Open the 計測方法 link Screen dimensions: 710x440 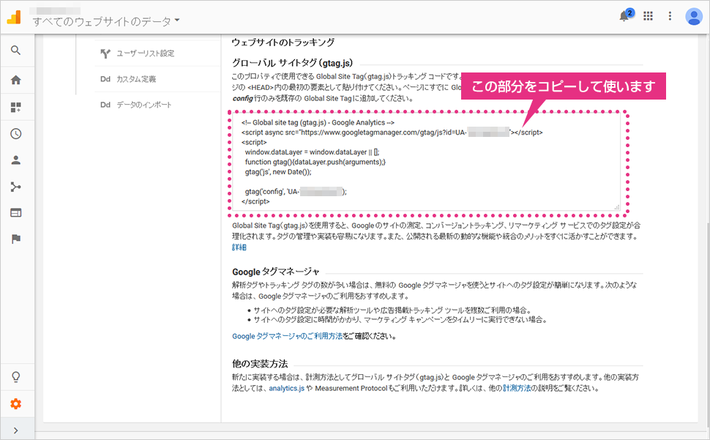[517, 388]
